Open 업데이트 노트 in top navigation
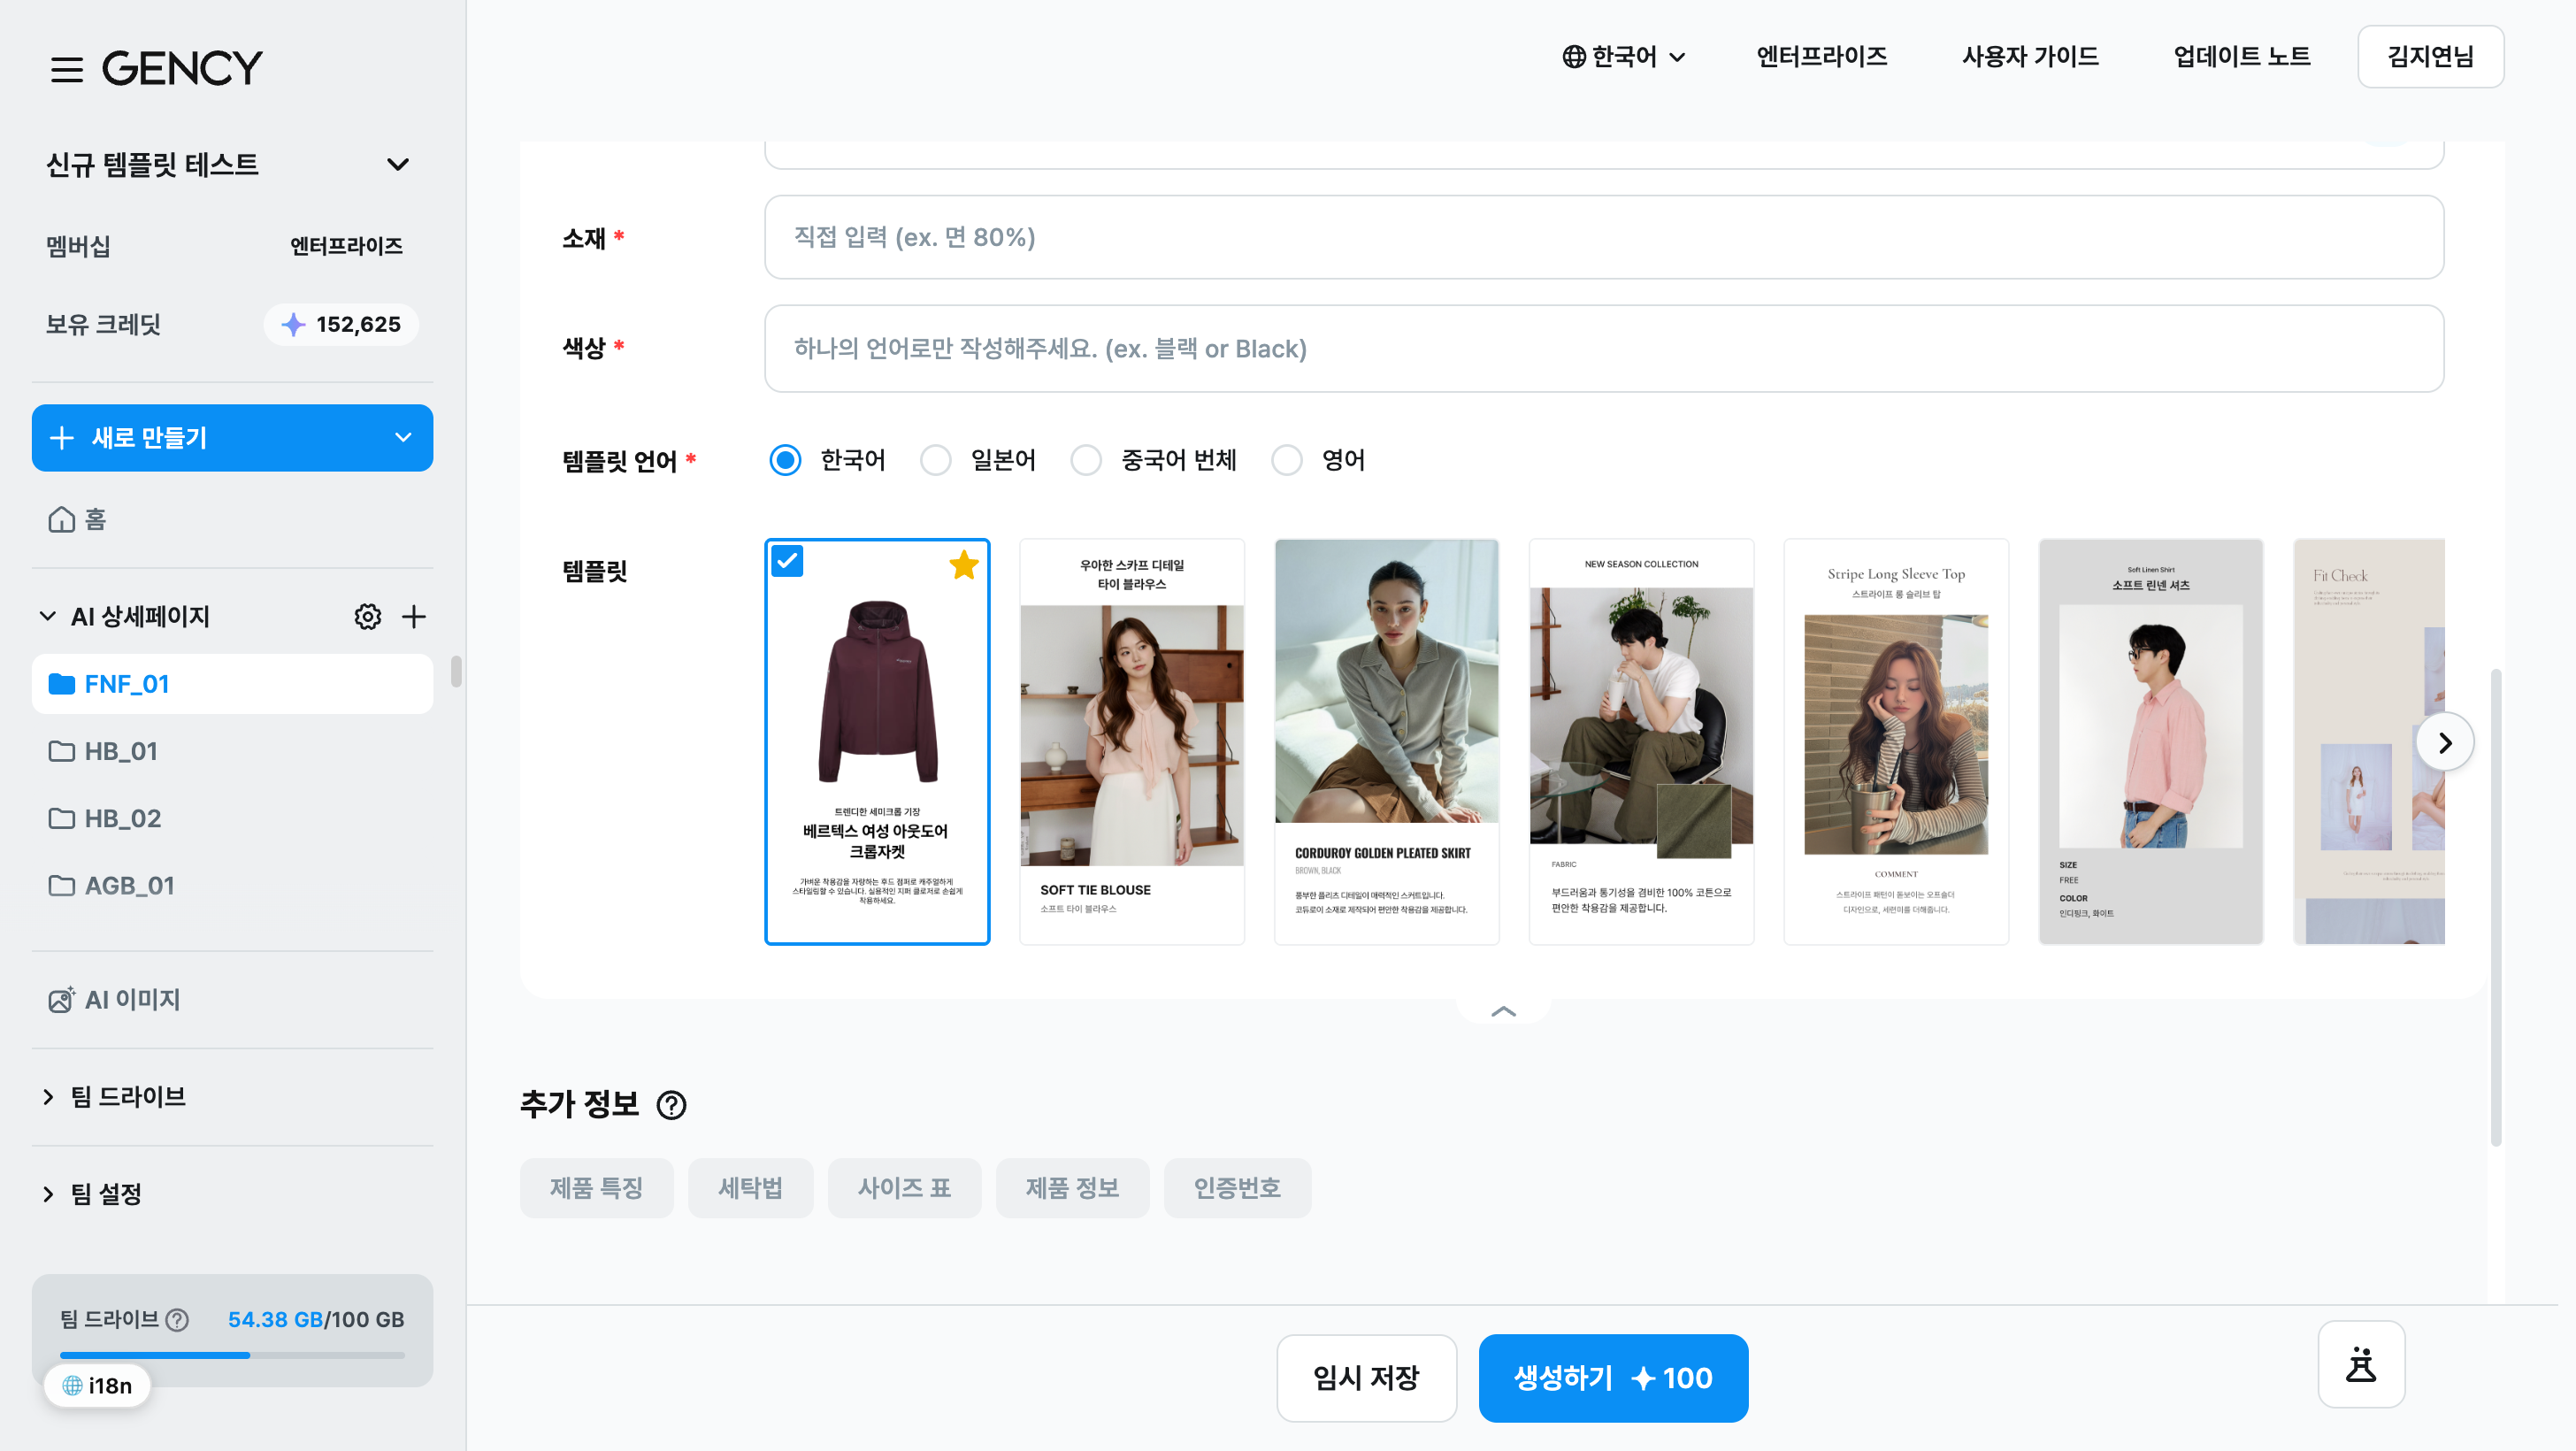Image resolution: width=2576 pixels, height=1451 pixels. click(2241, 57)
